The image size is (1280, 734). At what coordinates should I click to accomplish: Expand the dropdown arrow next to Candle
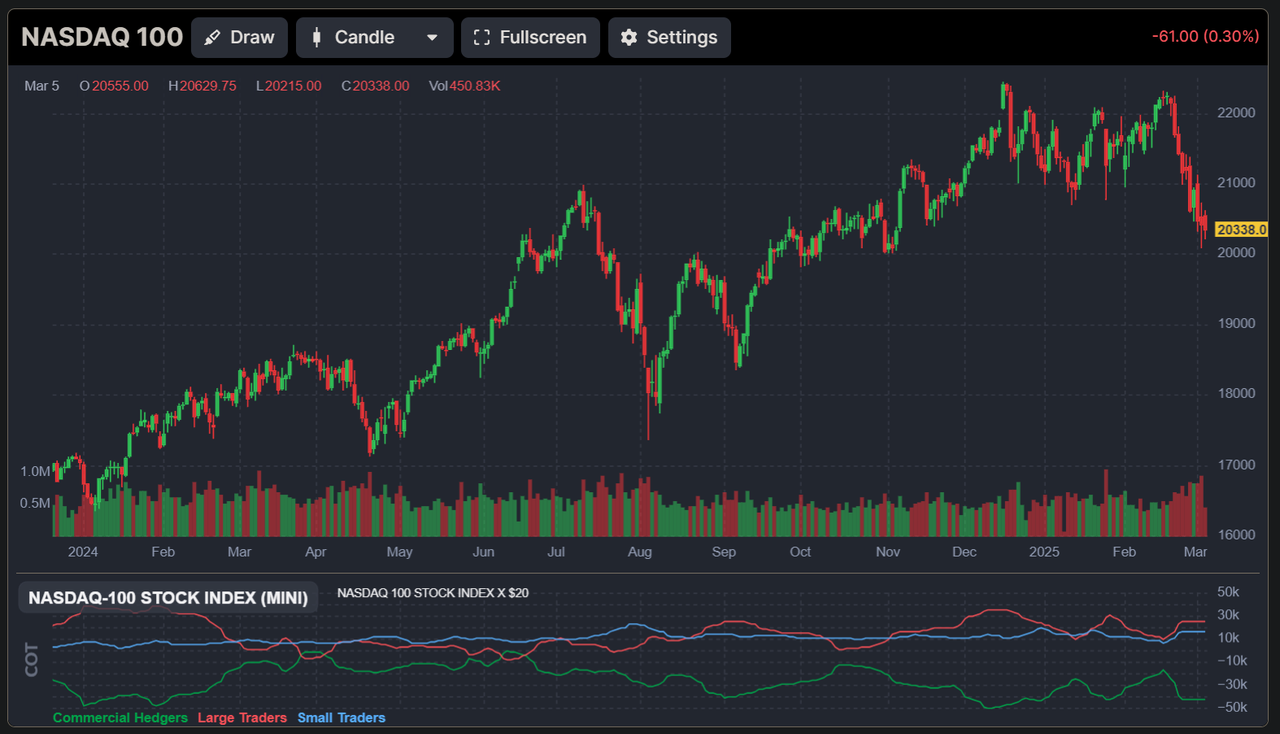click(432, 37)
